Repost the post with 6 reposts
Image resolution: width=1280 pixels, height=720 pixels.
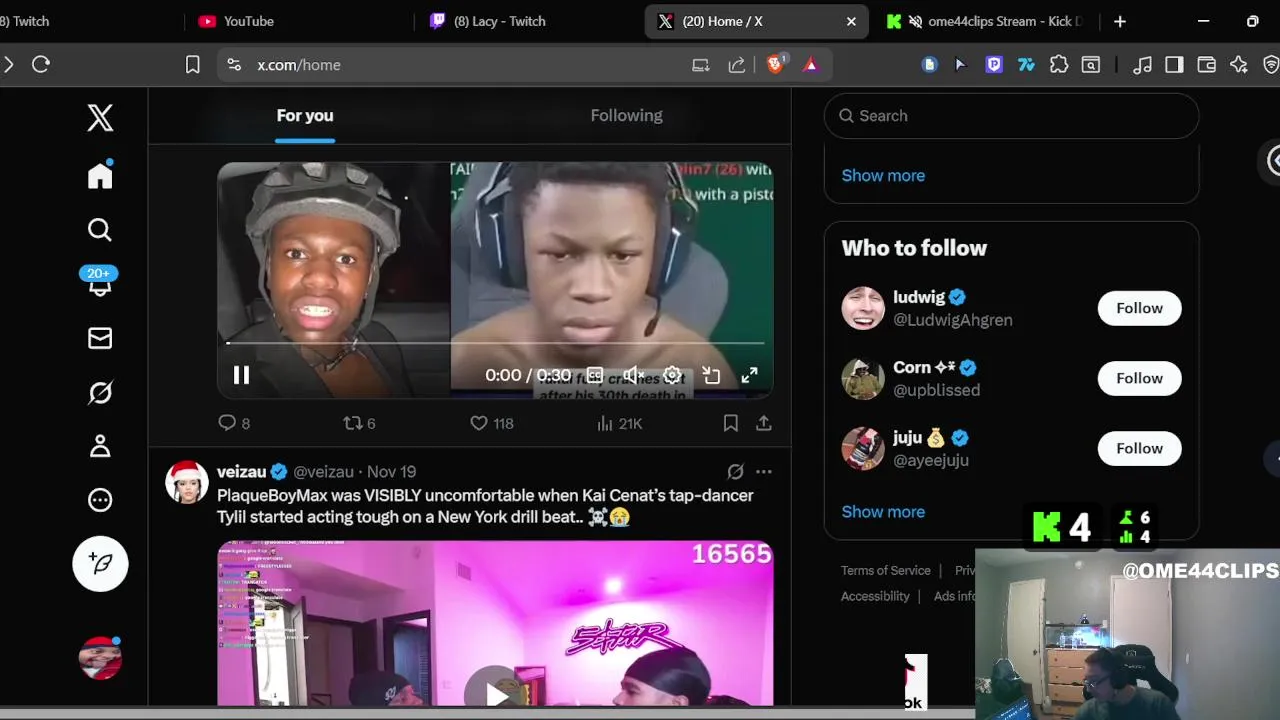pos(359,423)
